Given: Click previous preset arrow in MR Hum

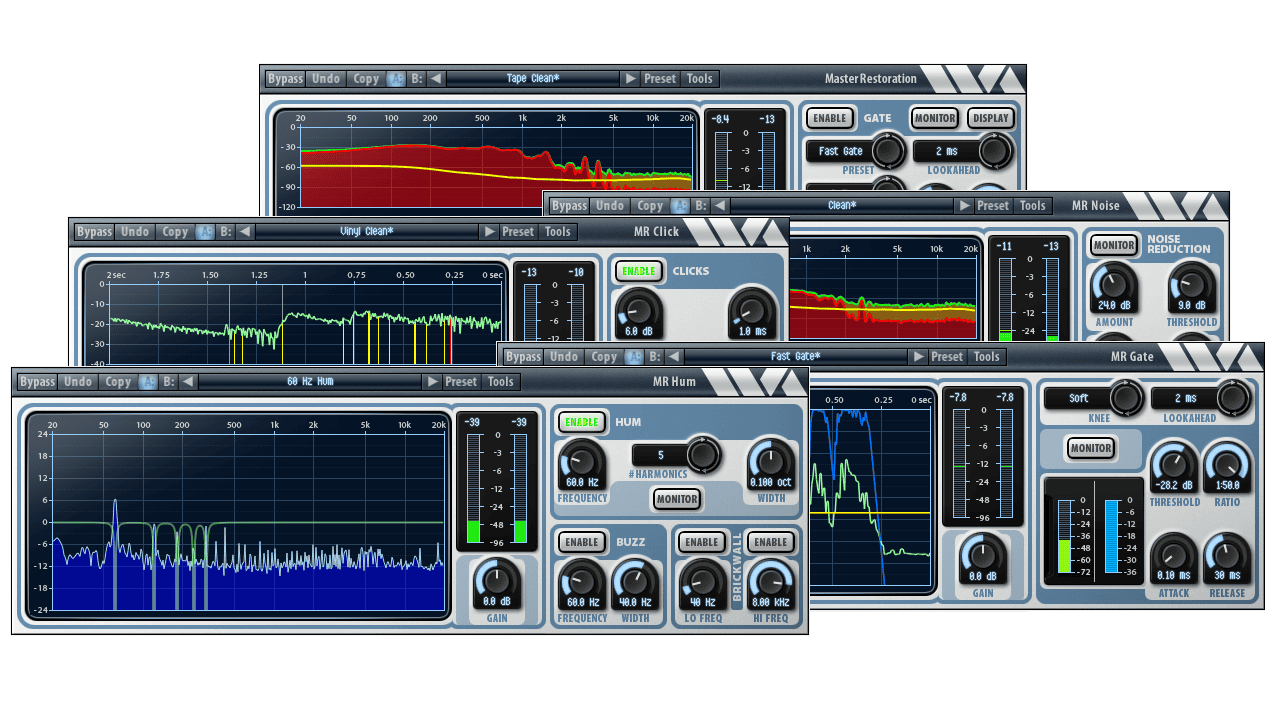Looking at the screenshot, I should pyautogui.click(x=188, y=382).
